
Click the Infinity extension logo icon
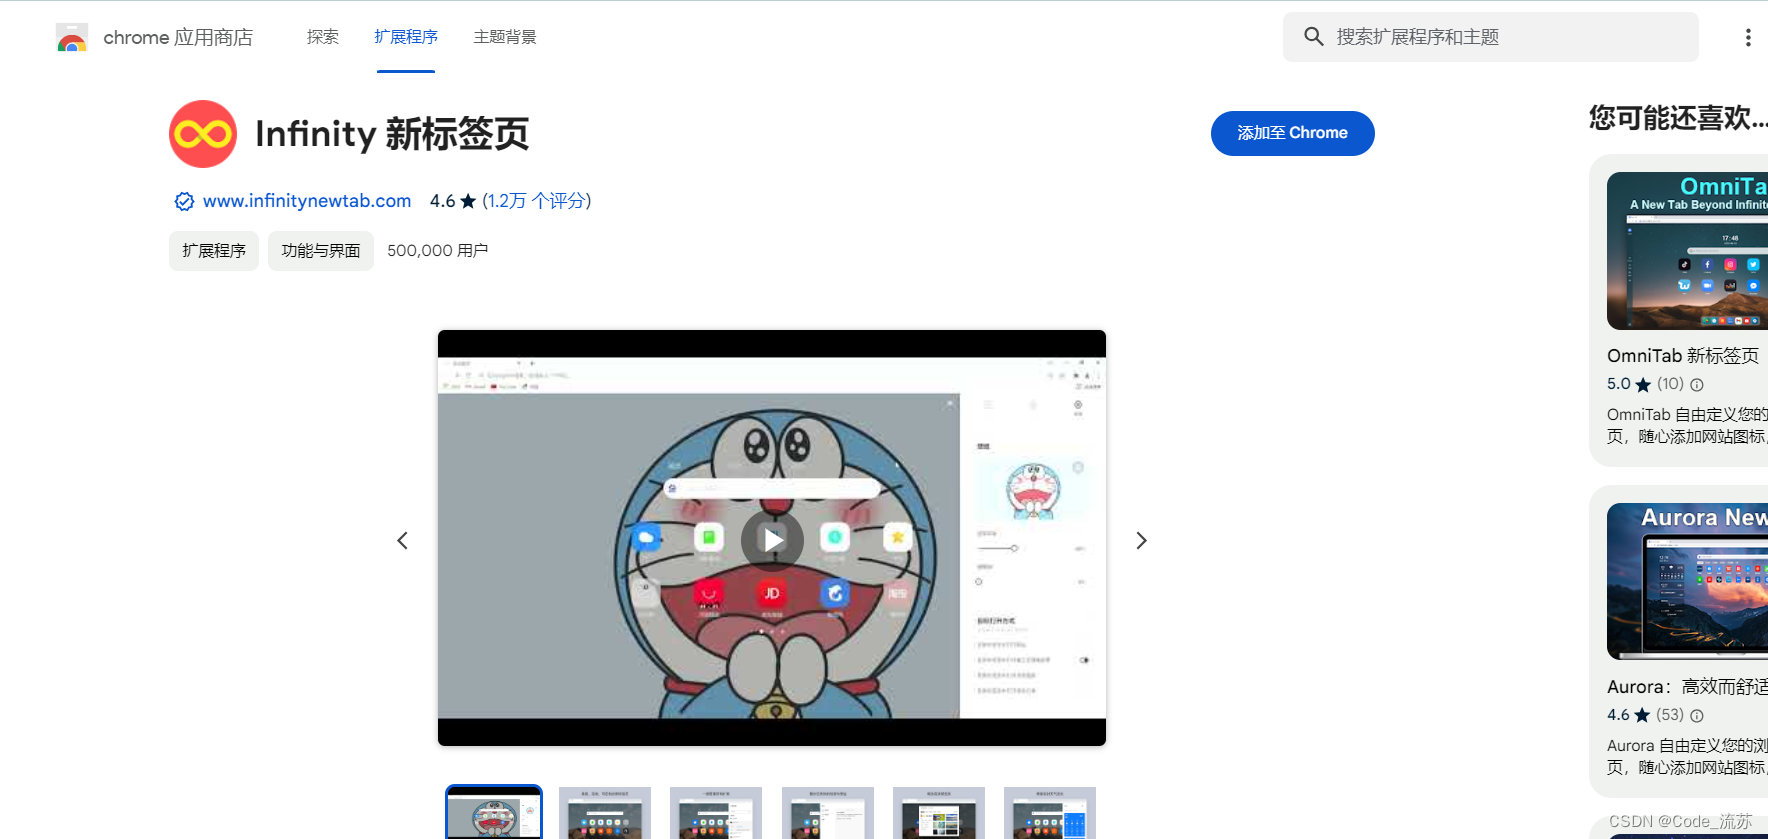click(x=203, y=134)
